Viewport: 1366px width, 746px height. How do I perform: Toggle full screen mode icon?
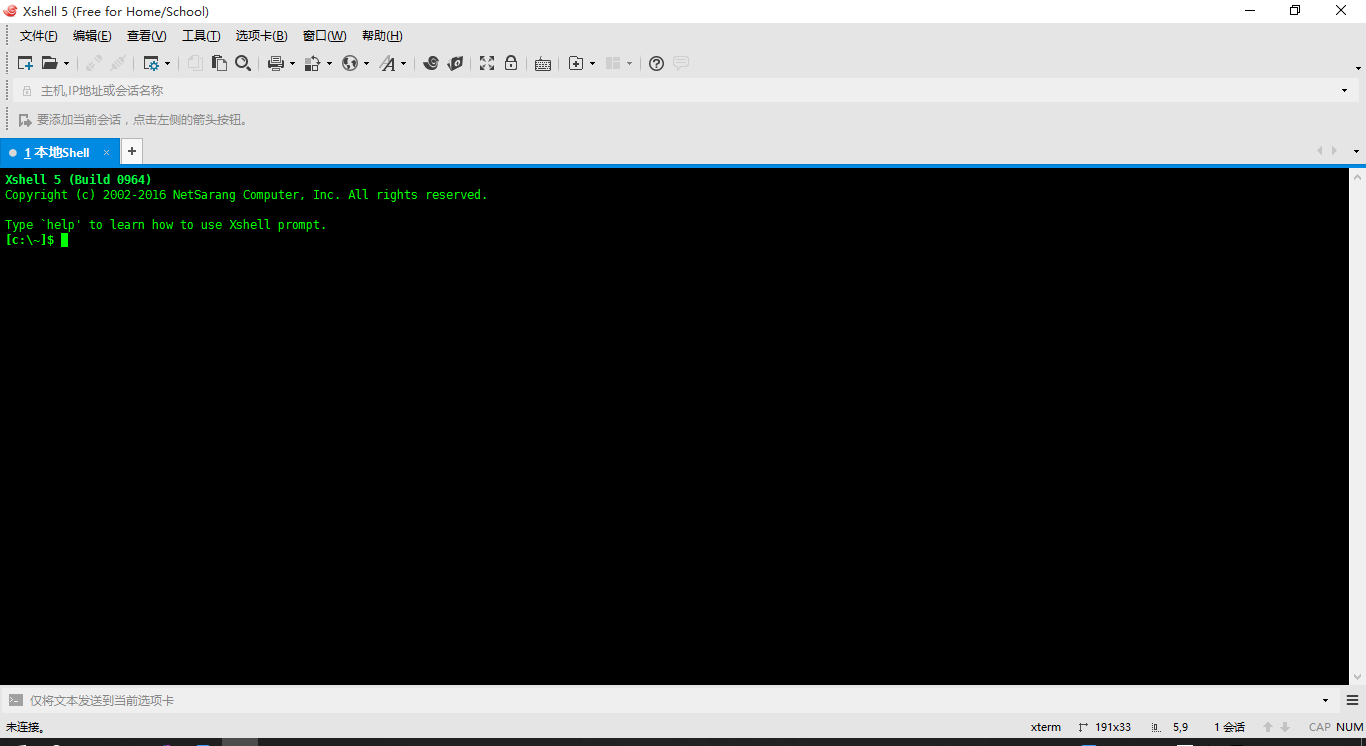487,63
